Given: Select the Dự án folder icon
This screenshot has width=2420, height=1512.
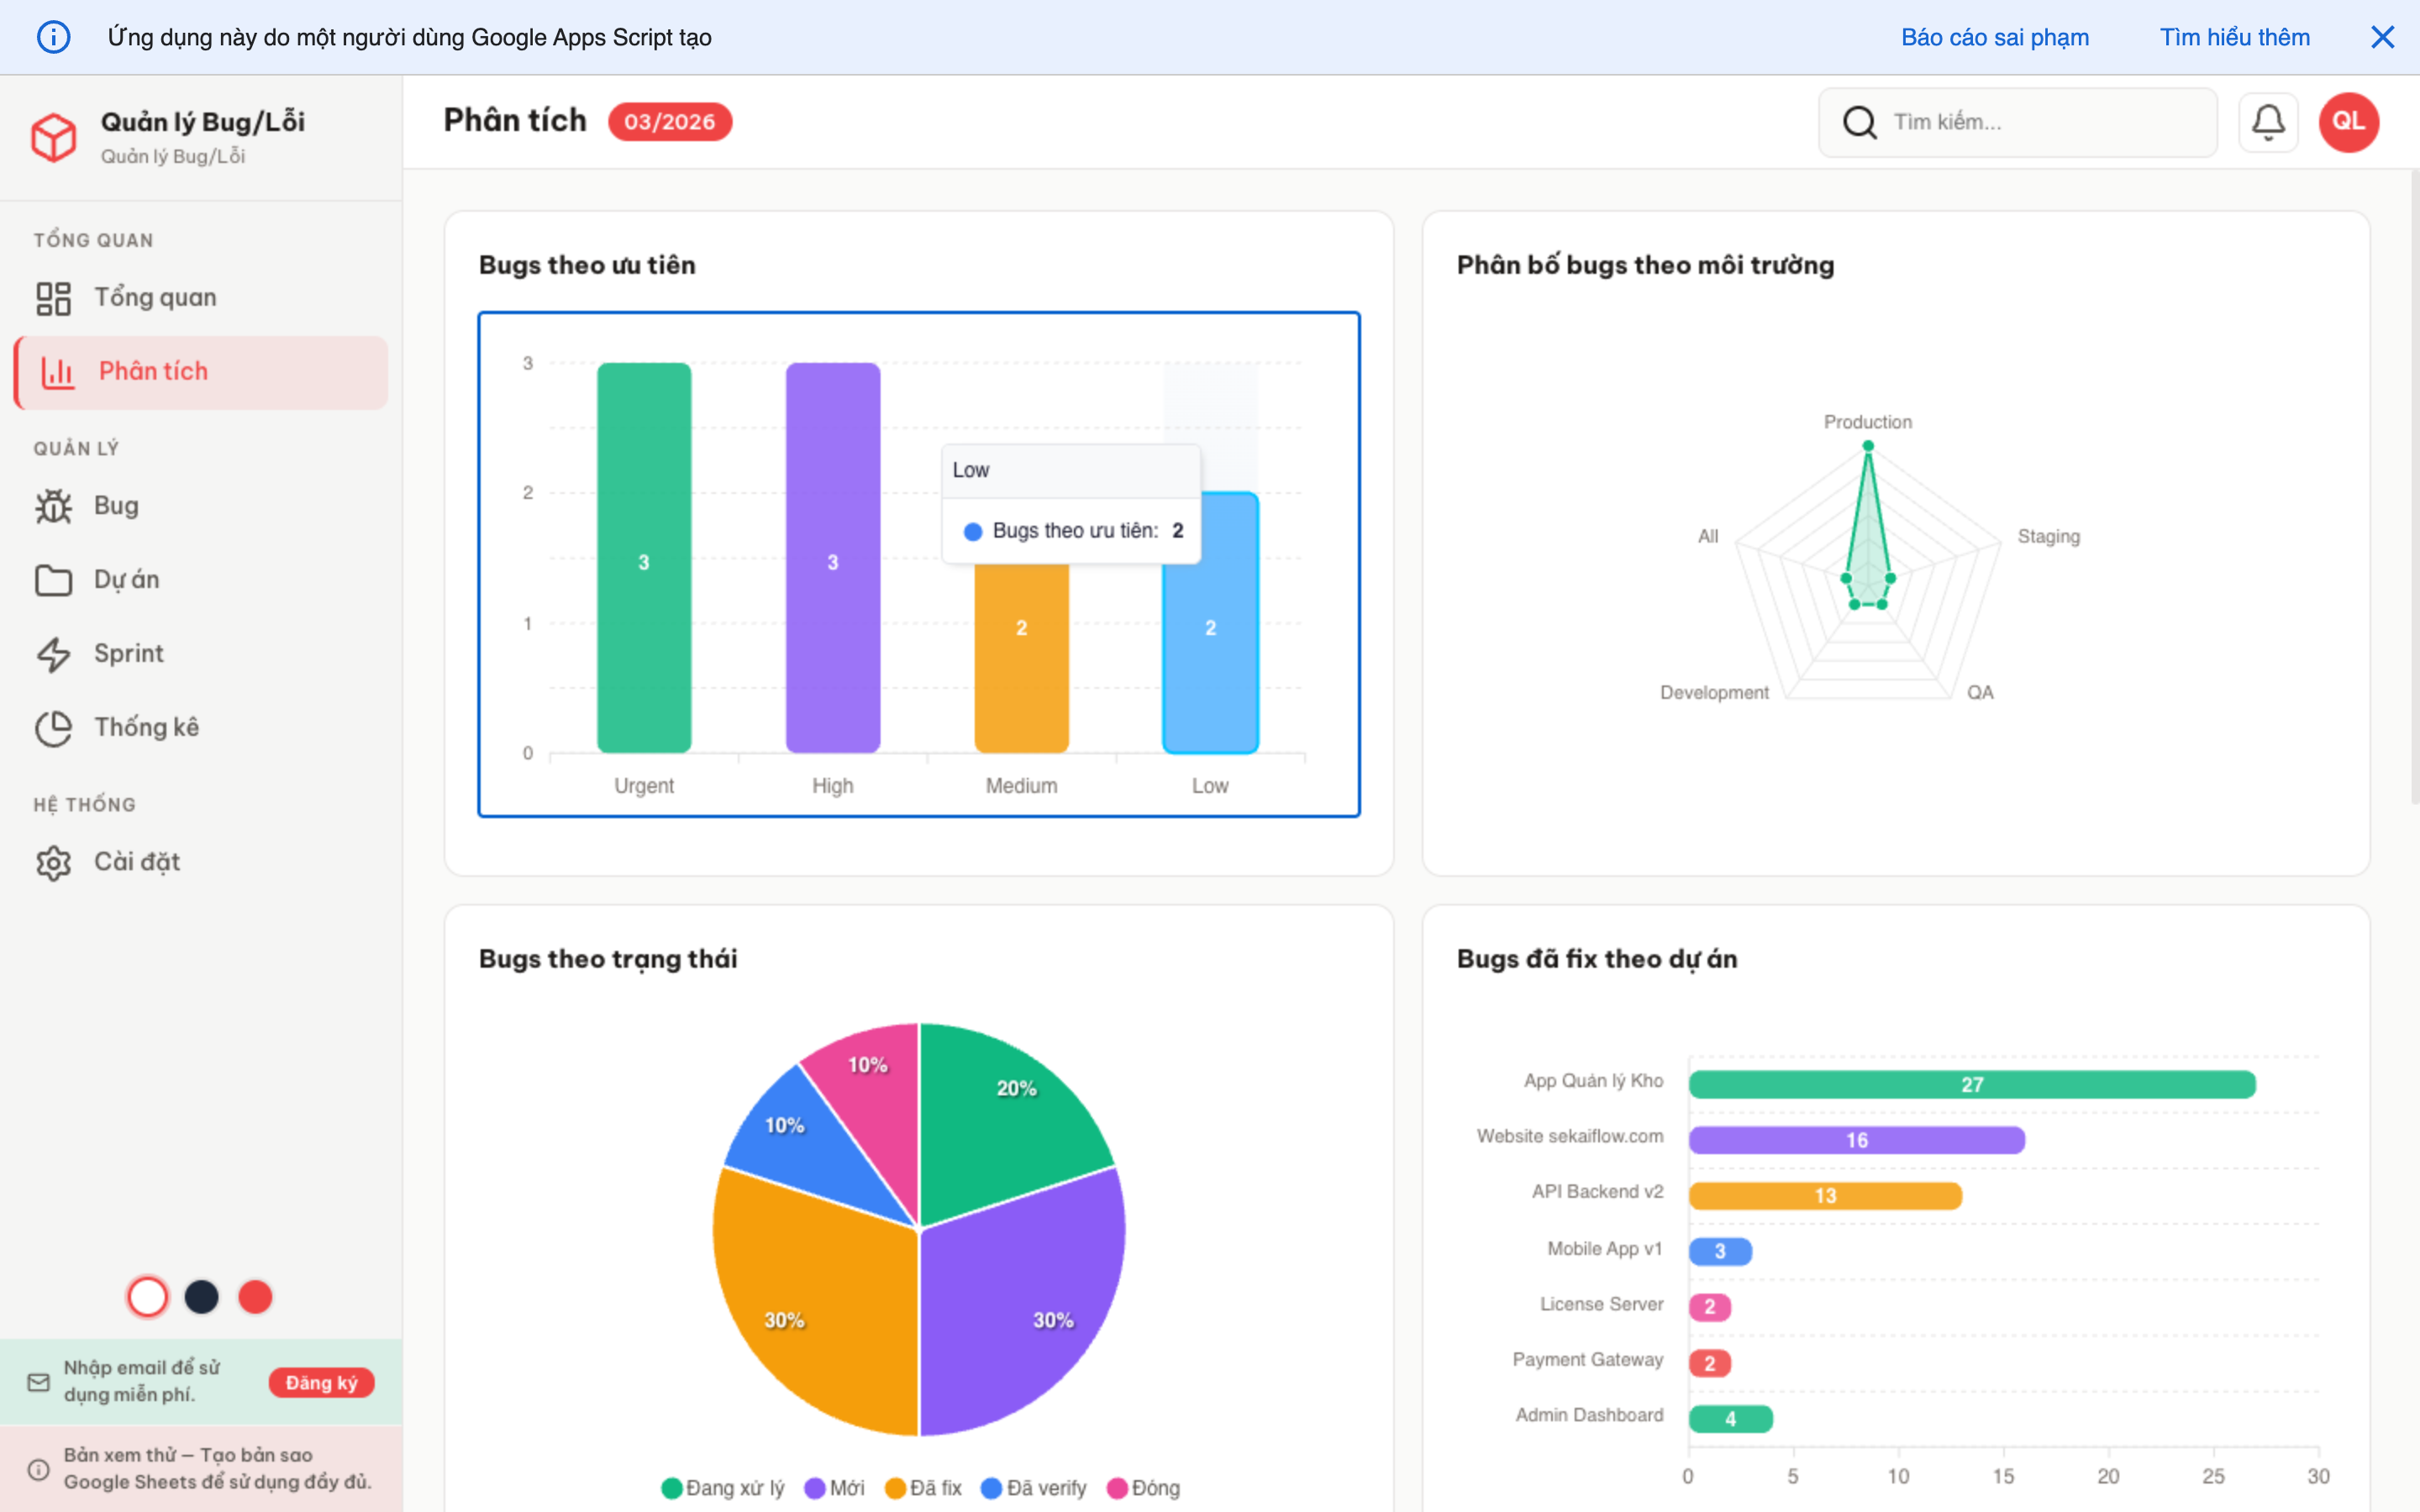Looking at the screenshot, I should click(55, 579).
